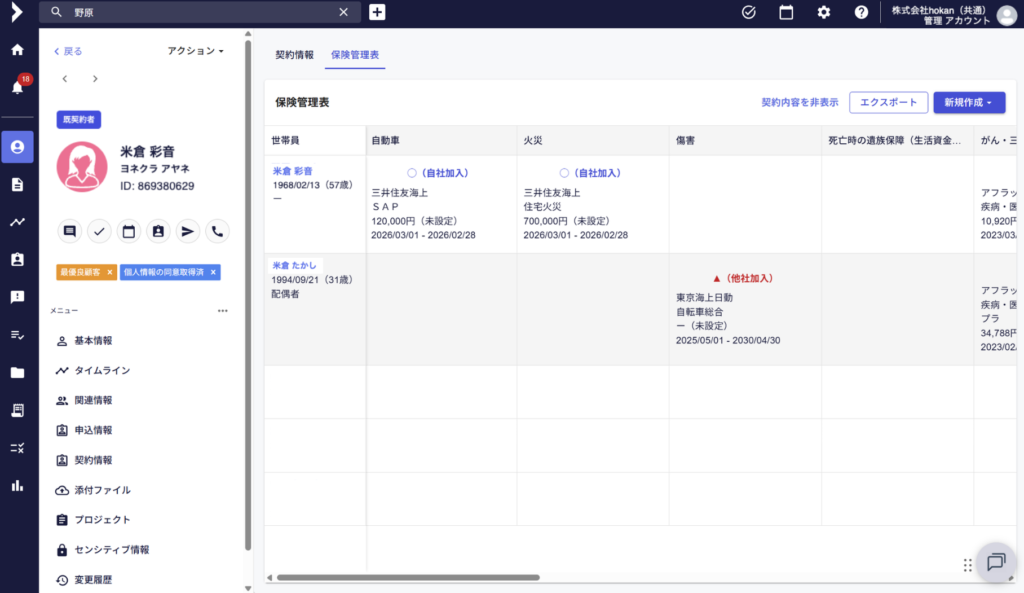Open the notifications bell icon
This screenshot has height=593, width=1024.
(17, 87)
